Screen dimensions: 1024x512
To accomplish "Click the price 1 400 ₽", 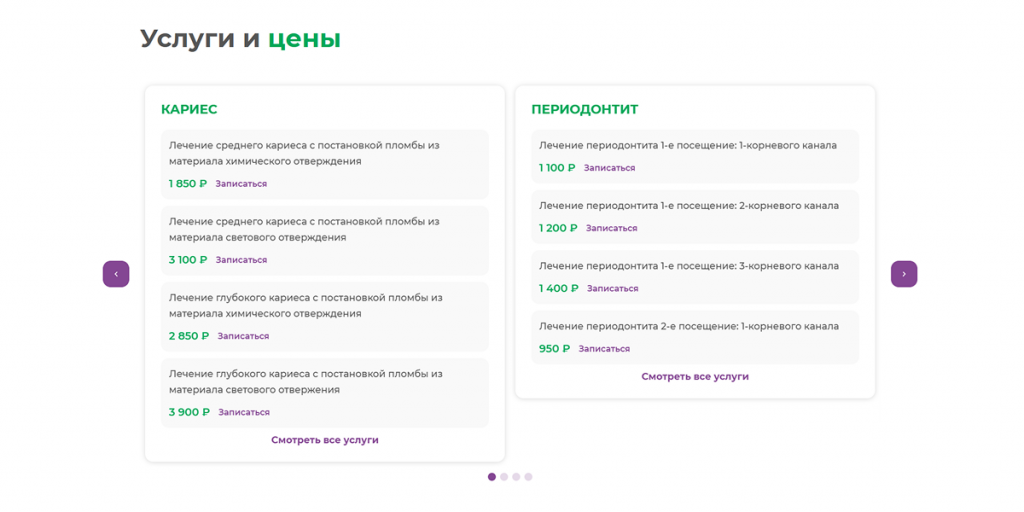I will 559,288.
